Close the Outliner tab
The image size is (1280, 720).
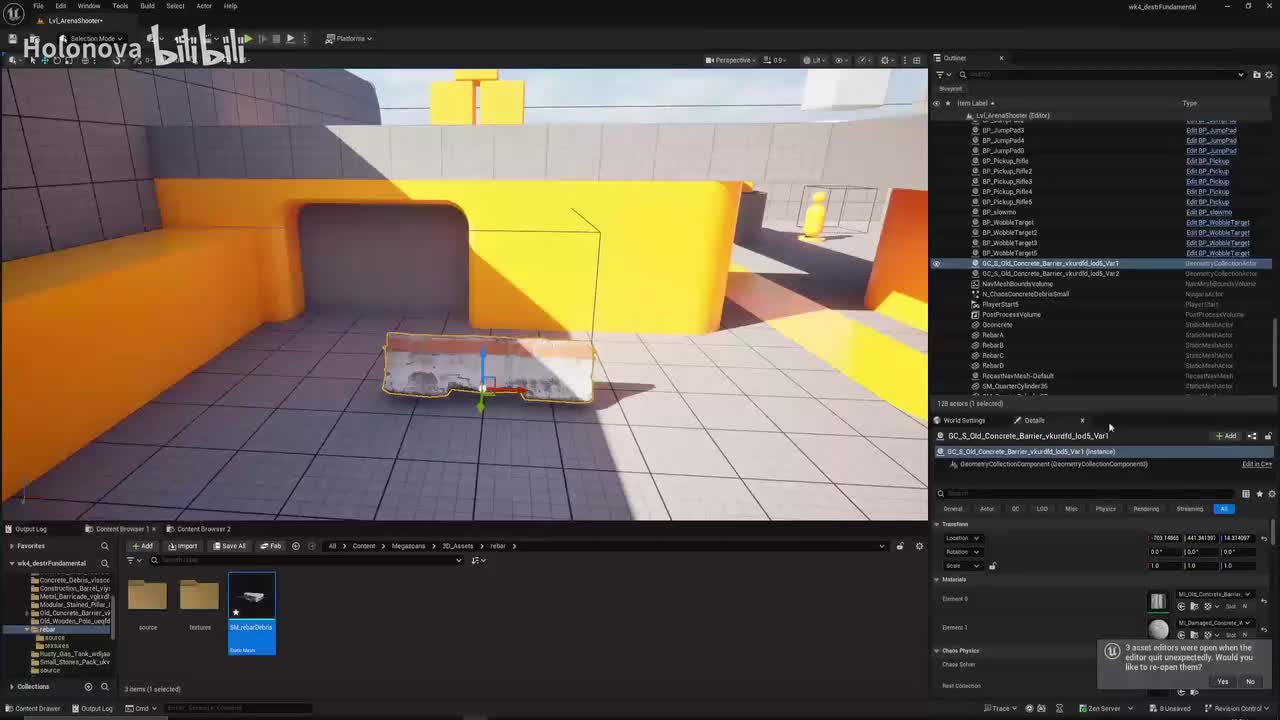coord(1001,58)
